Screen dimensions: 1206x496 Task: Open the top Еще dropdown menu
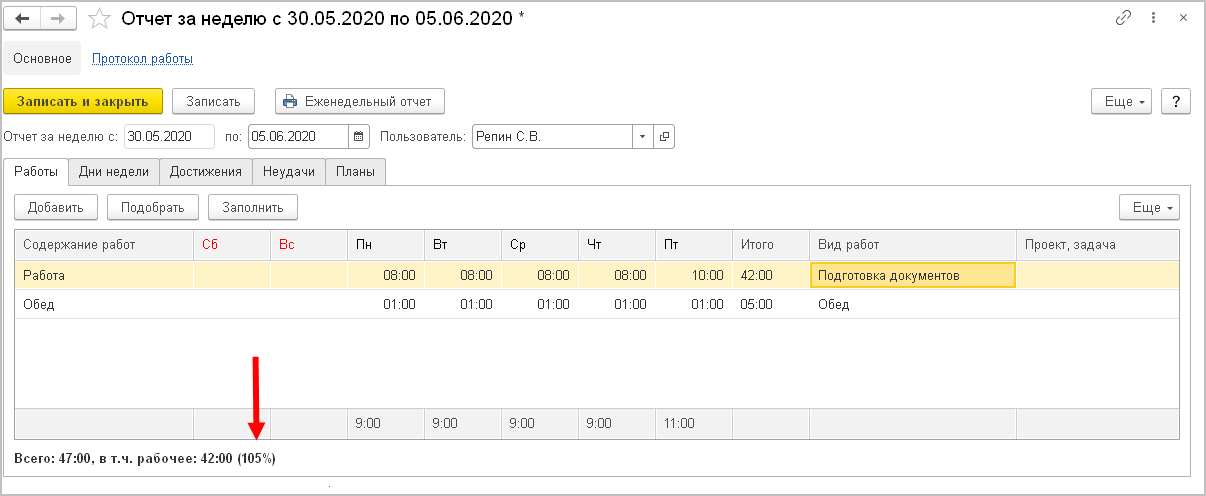1124,101
